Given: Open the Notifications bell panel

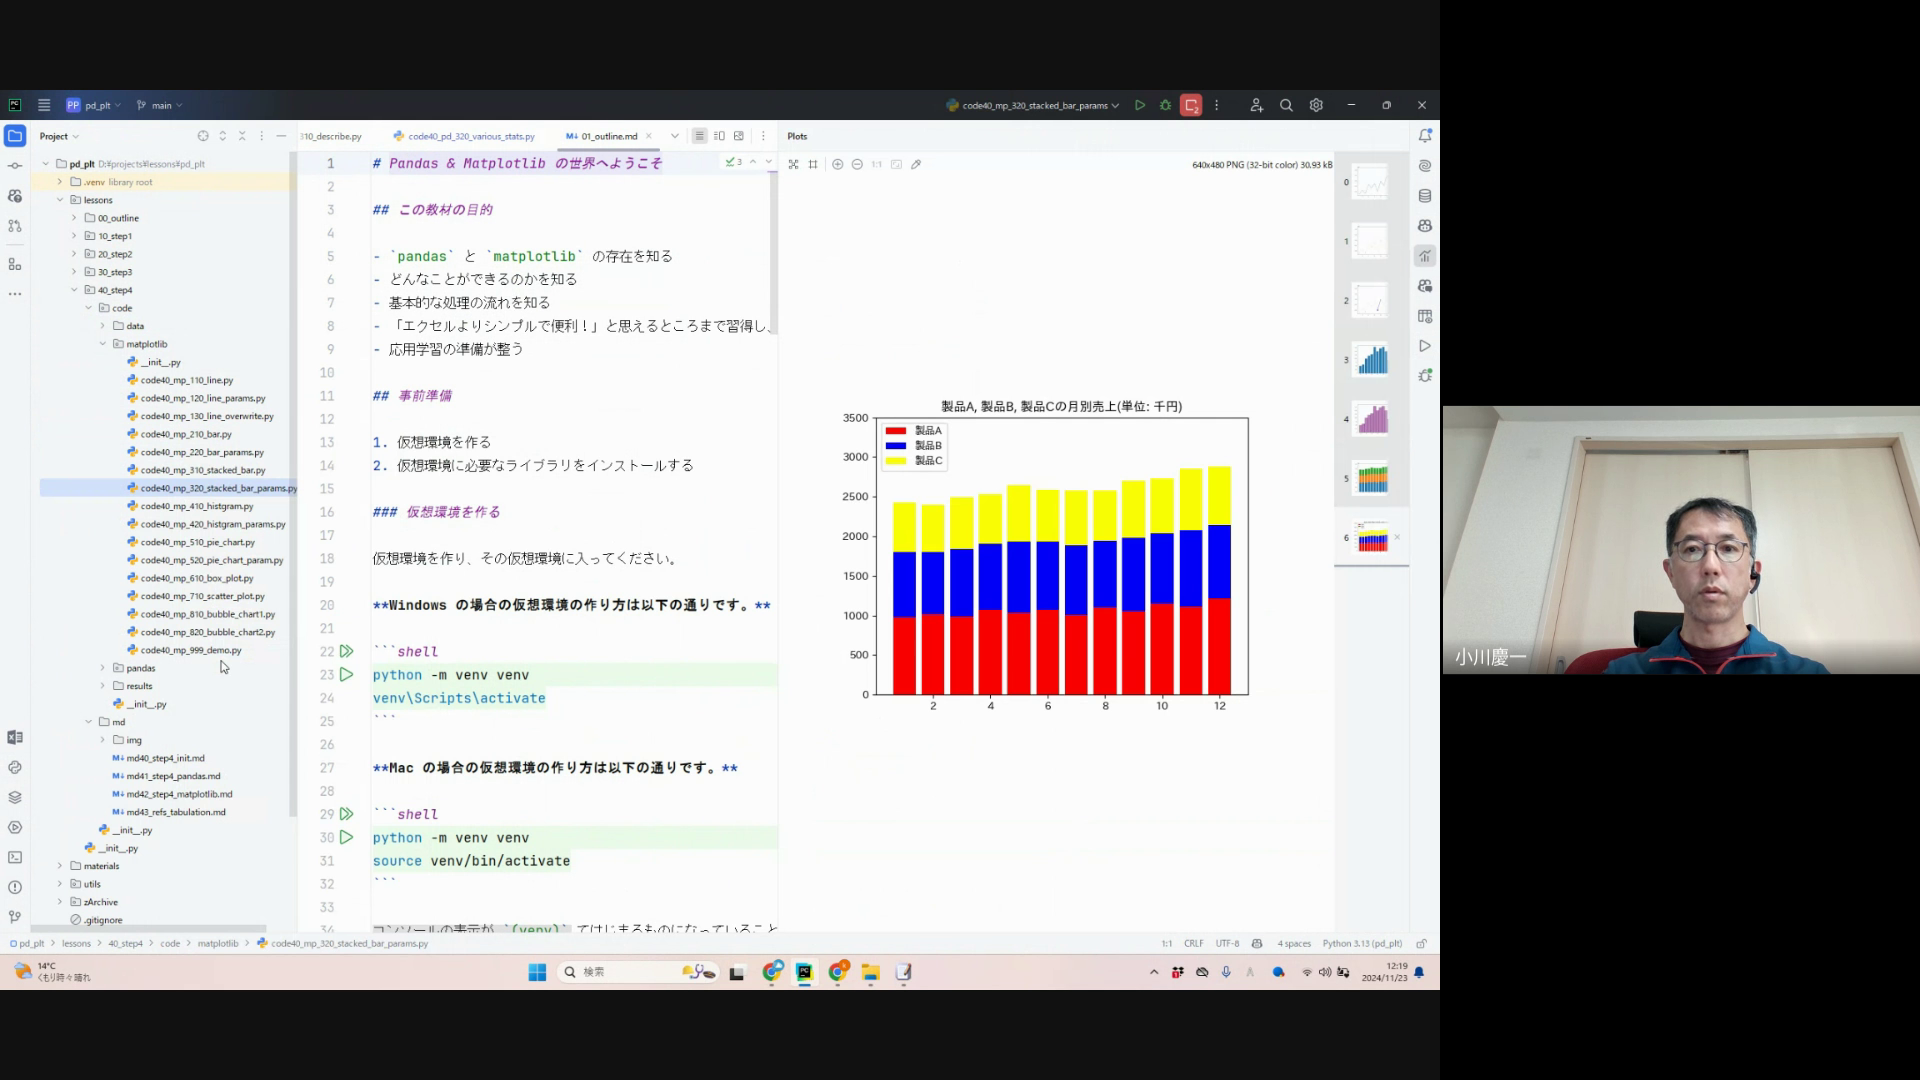Looking at the screenshot, I should coord(1425,136).
